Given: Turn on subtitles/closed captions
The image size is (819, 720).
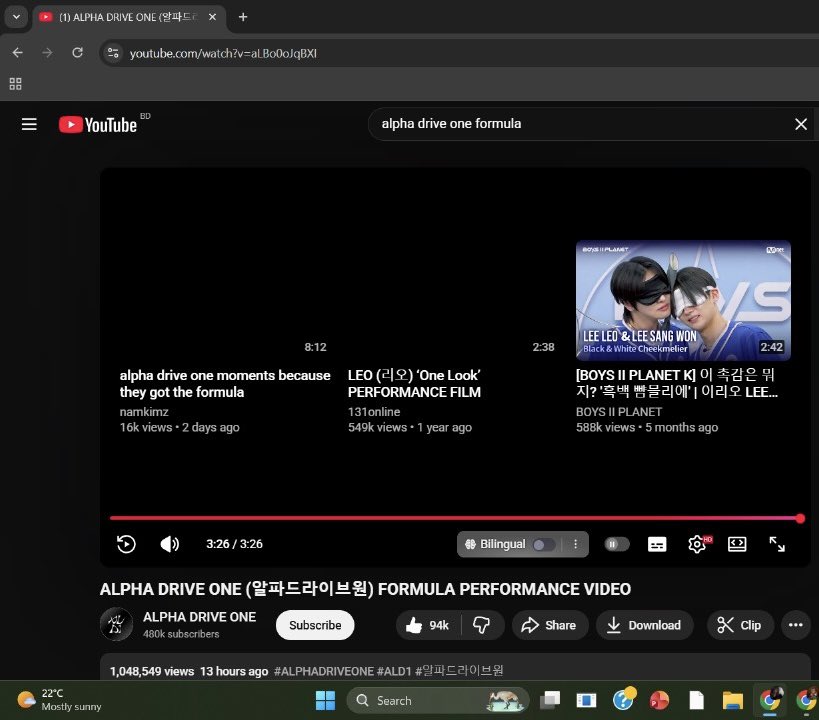Looking at the screenshot, I should click(x=657, y=544).
